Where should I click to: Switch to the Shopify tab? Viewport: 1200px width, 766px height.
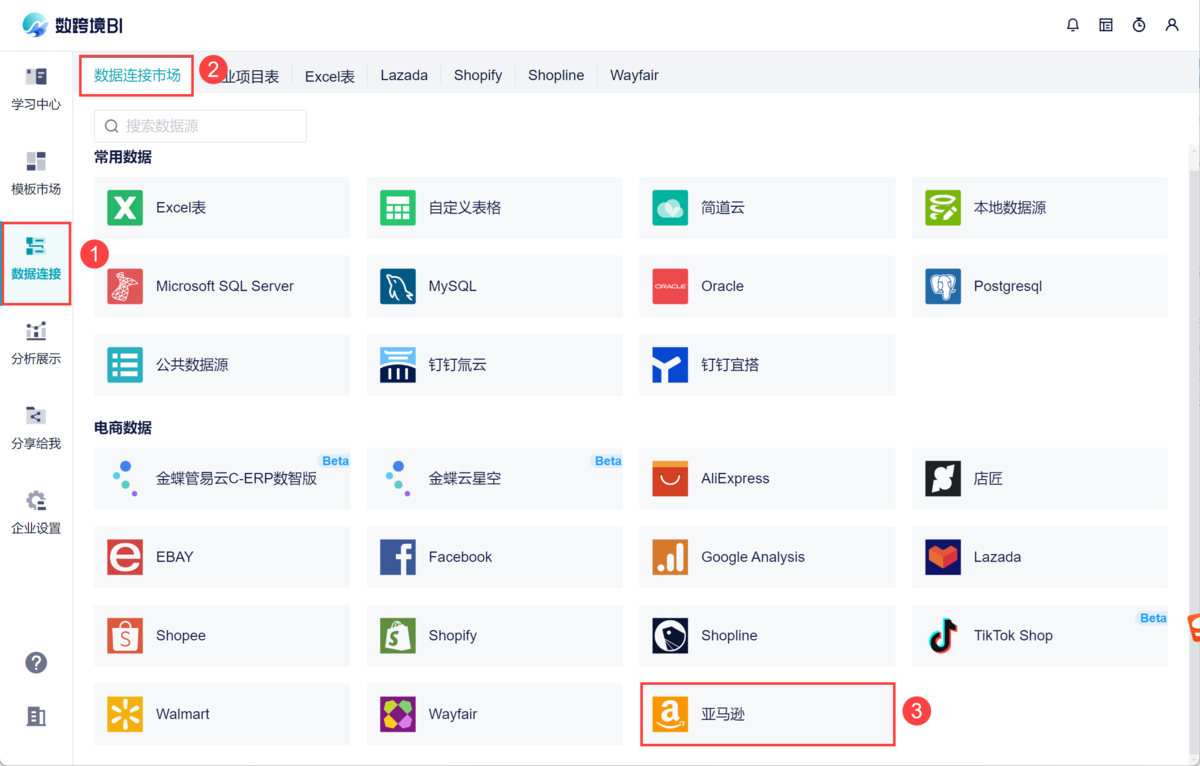tap(478, 75)
